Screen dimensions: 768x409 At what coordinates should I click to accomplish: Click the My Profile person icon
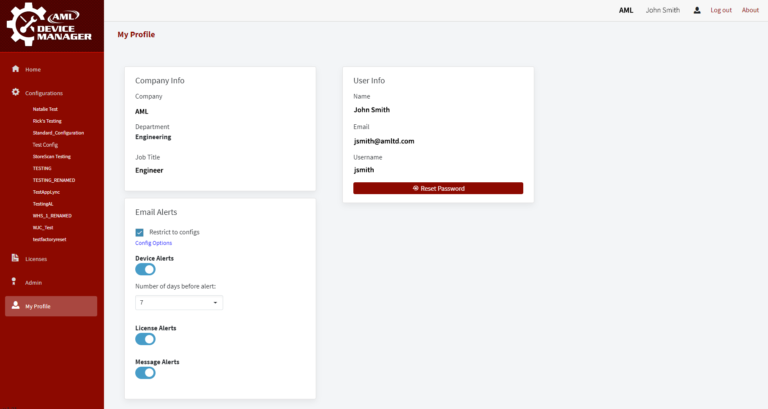point(15,306)
